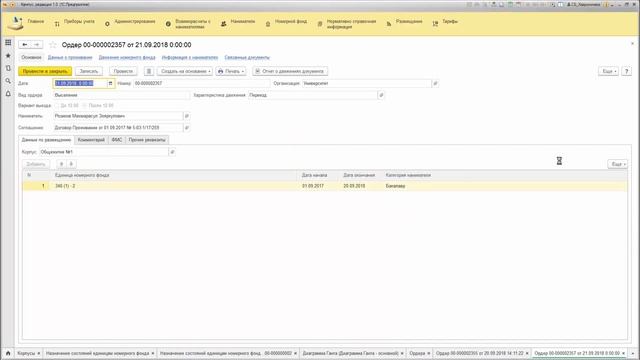The width and height of the screenshot is (640, 360).
Task: Open the 'Данные о проживании' link
Action: (x=70, y=58)
